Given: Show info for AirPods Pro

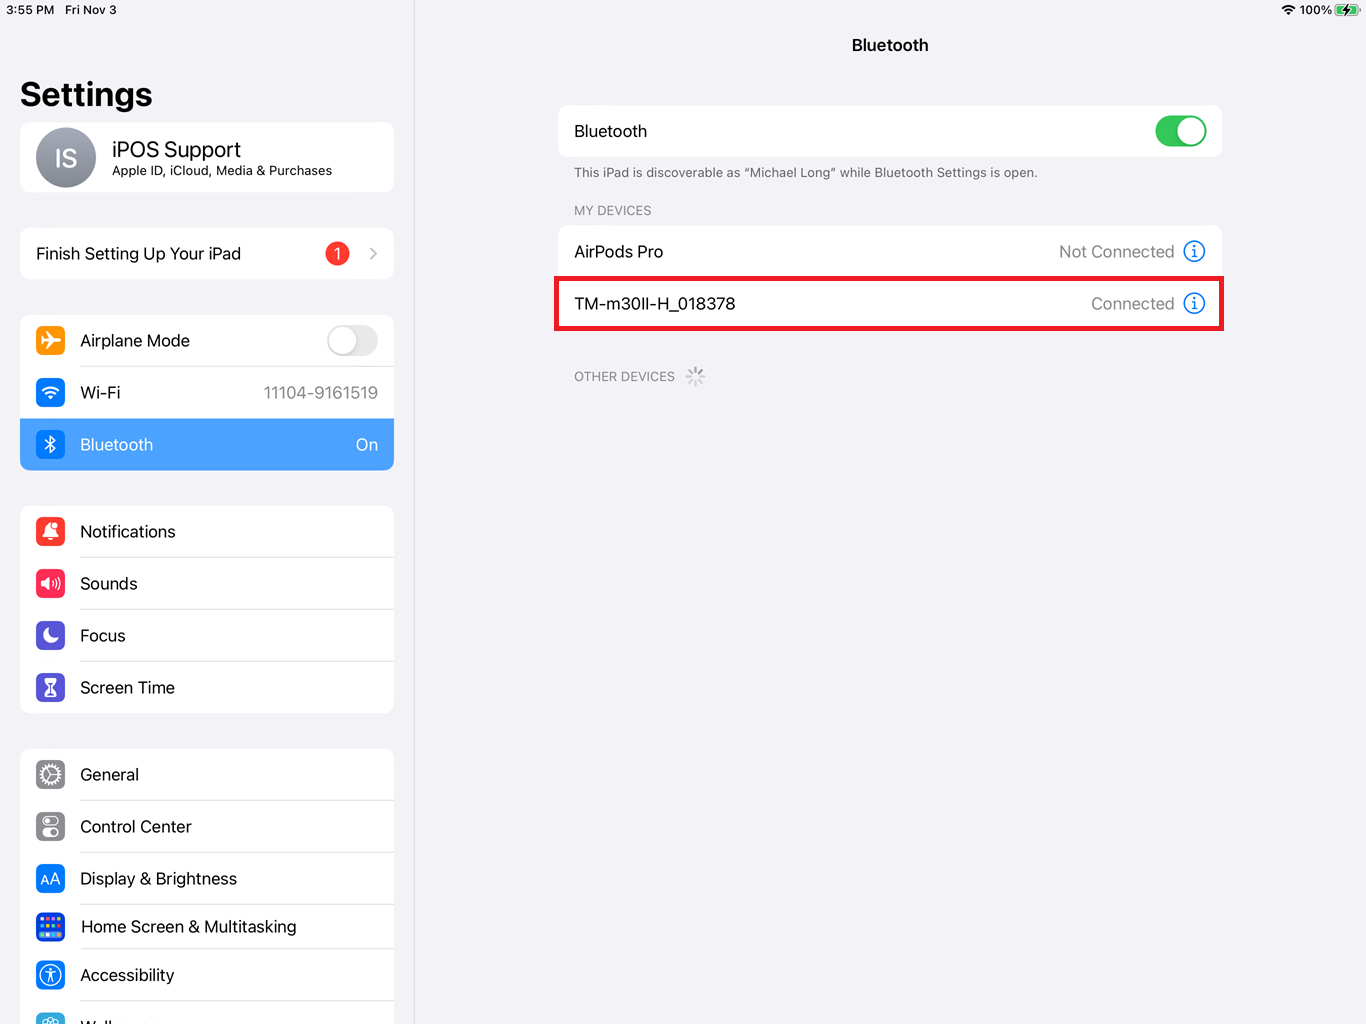Looking at the screenshot, I should [x=1194, y=251].
